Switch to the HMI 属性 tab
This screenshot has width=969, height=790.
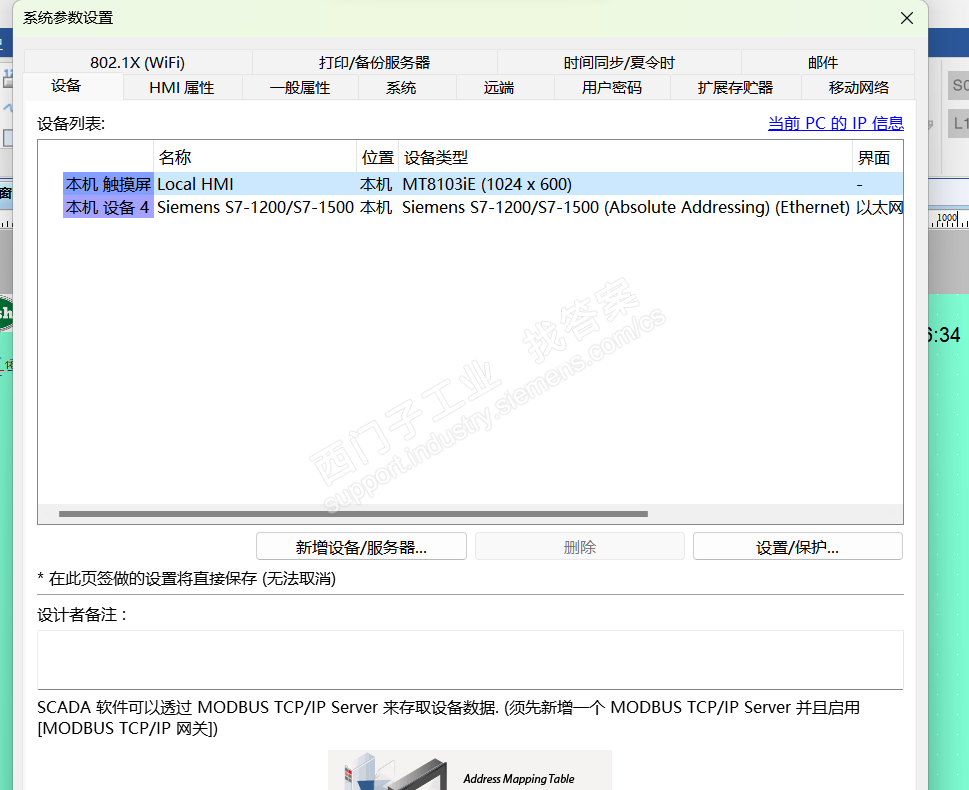182,88
